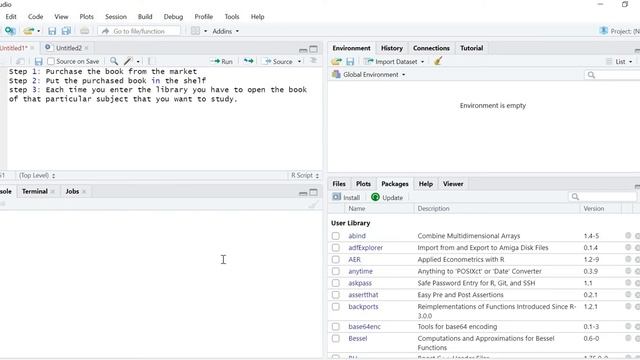Screen dimensions: 640x360
Task: Save current document from main toolbar
Action: 52,31
